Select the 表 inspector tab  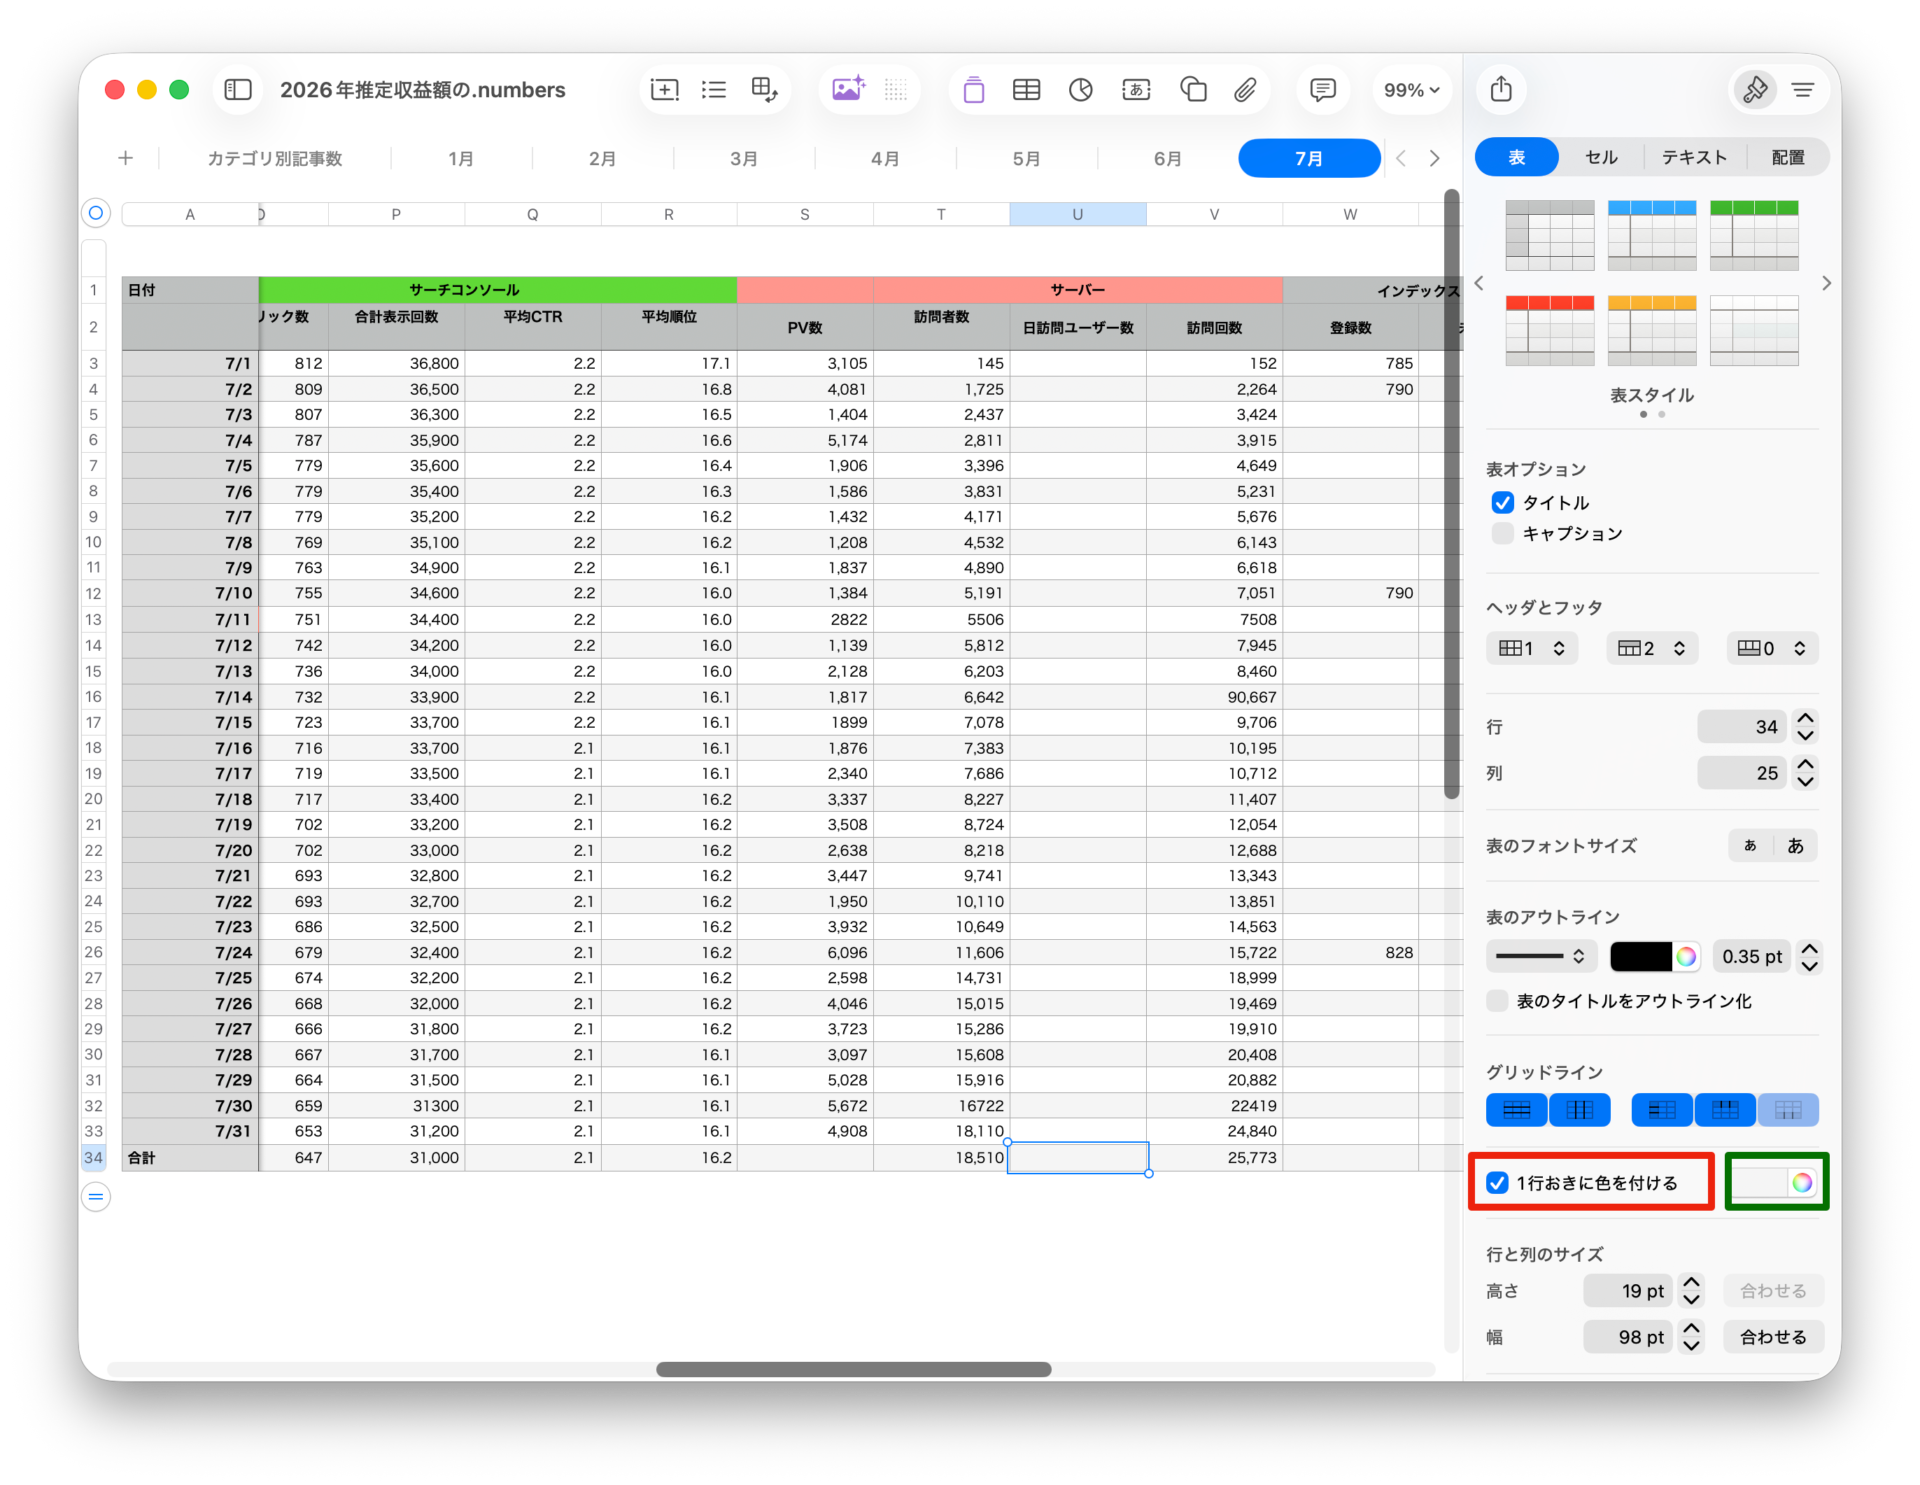click(x=1516, y=157)
